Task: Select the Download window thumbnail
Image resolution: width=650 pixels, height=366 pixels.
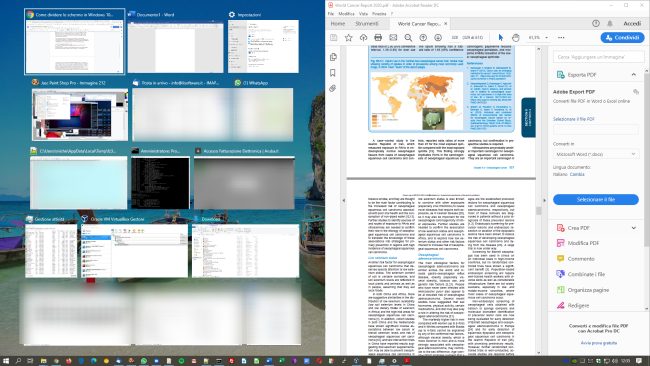Action: (x=245, y=247)
